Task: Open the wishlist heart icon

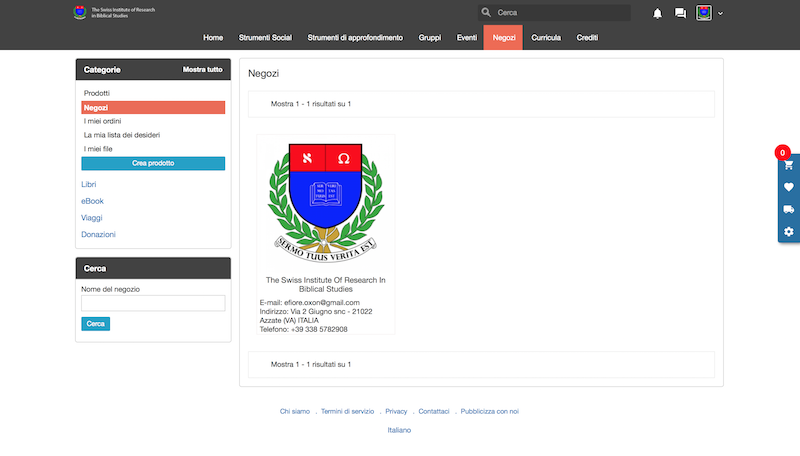Action: (x=789, y=187)
